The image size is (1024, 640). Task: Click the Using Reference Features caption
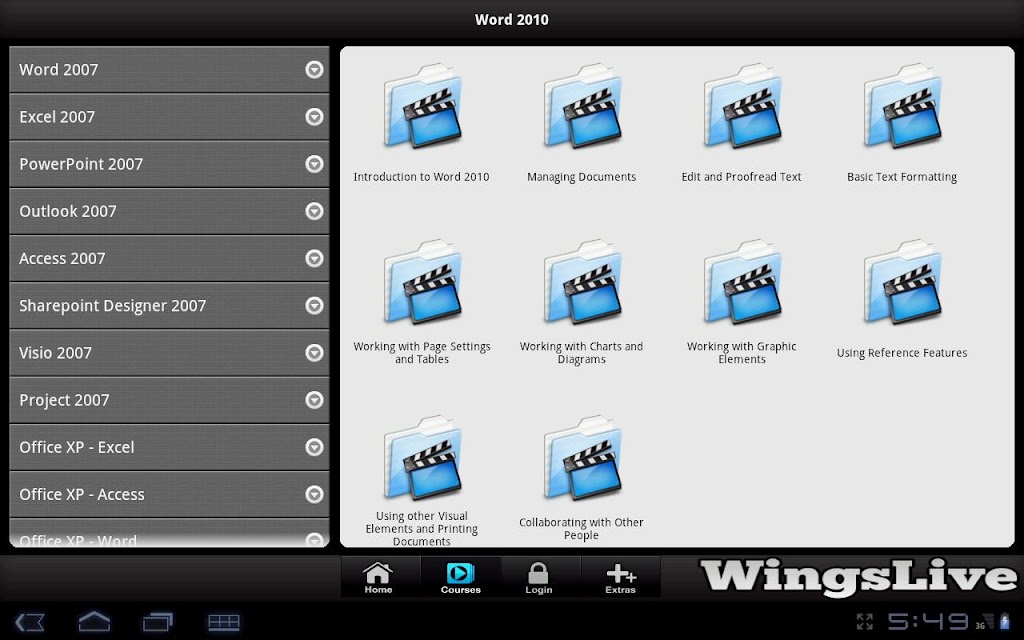point(902,353)
